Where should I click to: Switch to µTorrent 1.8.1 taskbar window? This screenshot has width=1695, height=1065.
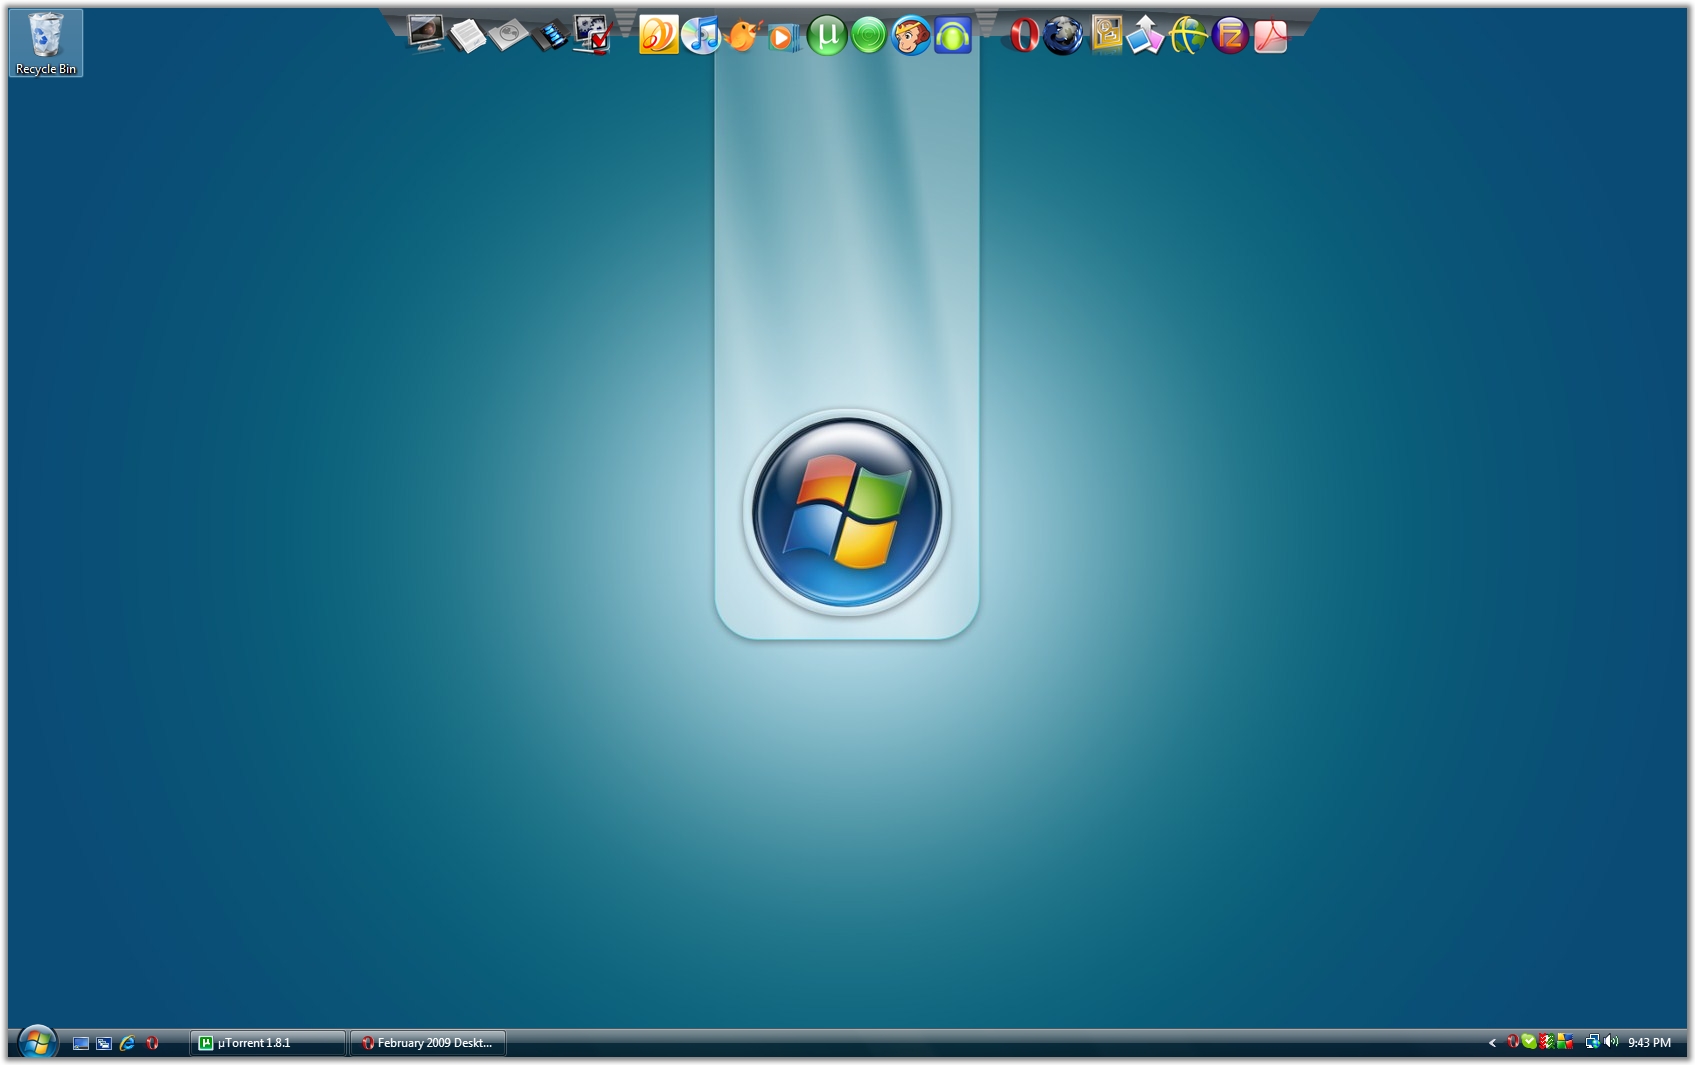(x=267, y=1043)
